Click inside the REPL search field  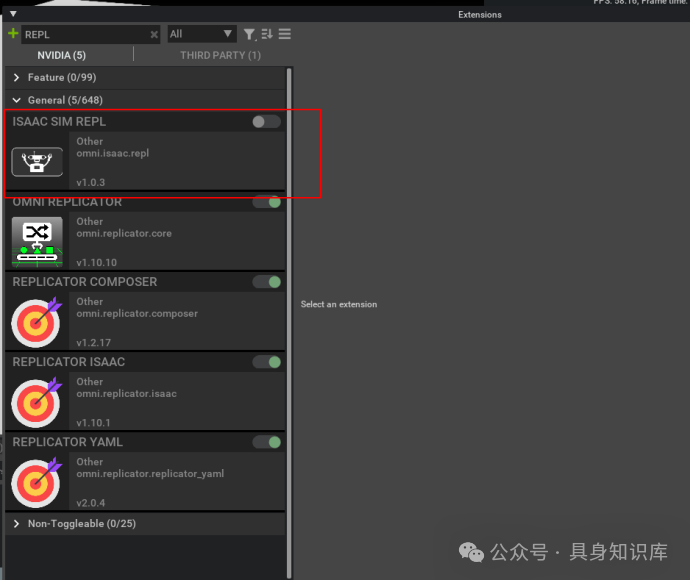pyautogui.click(x=85, y=35)
